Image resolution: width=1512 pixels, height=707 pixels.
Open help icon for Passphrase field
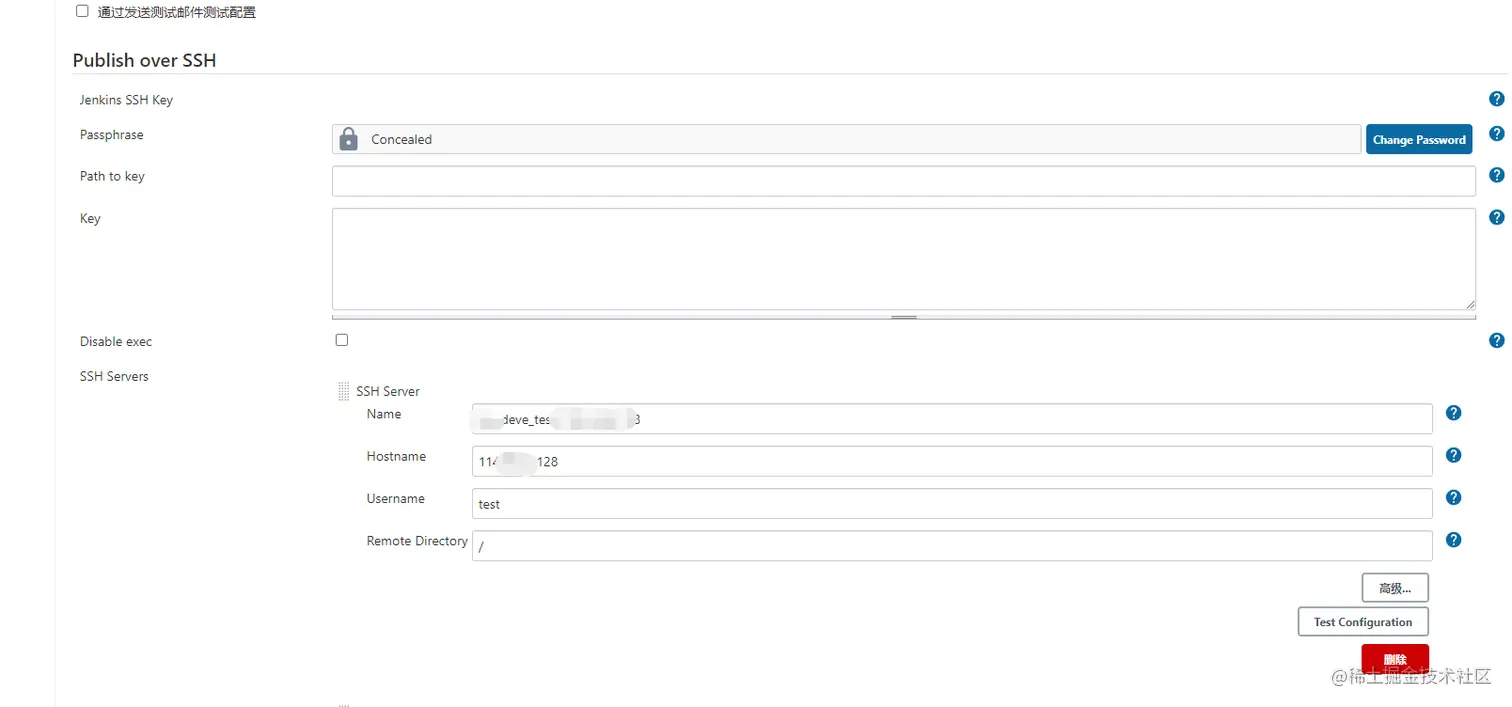[1496, 133]
